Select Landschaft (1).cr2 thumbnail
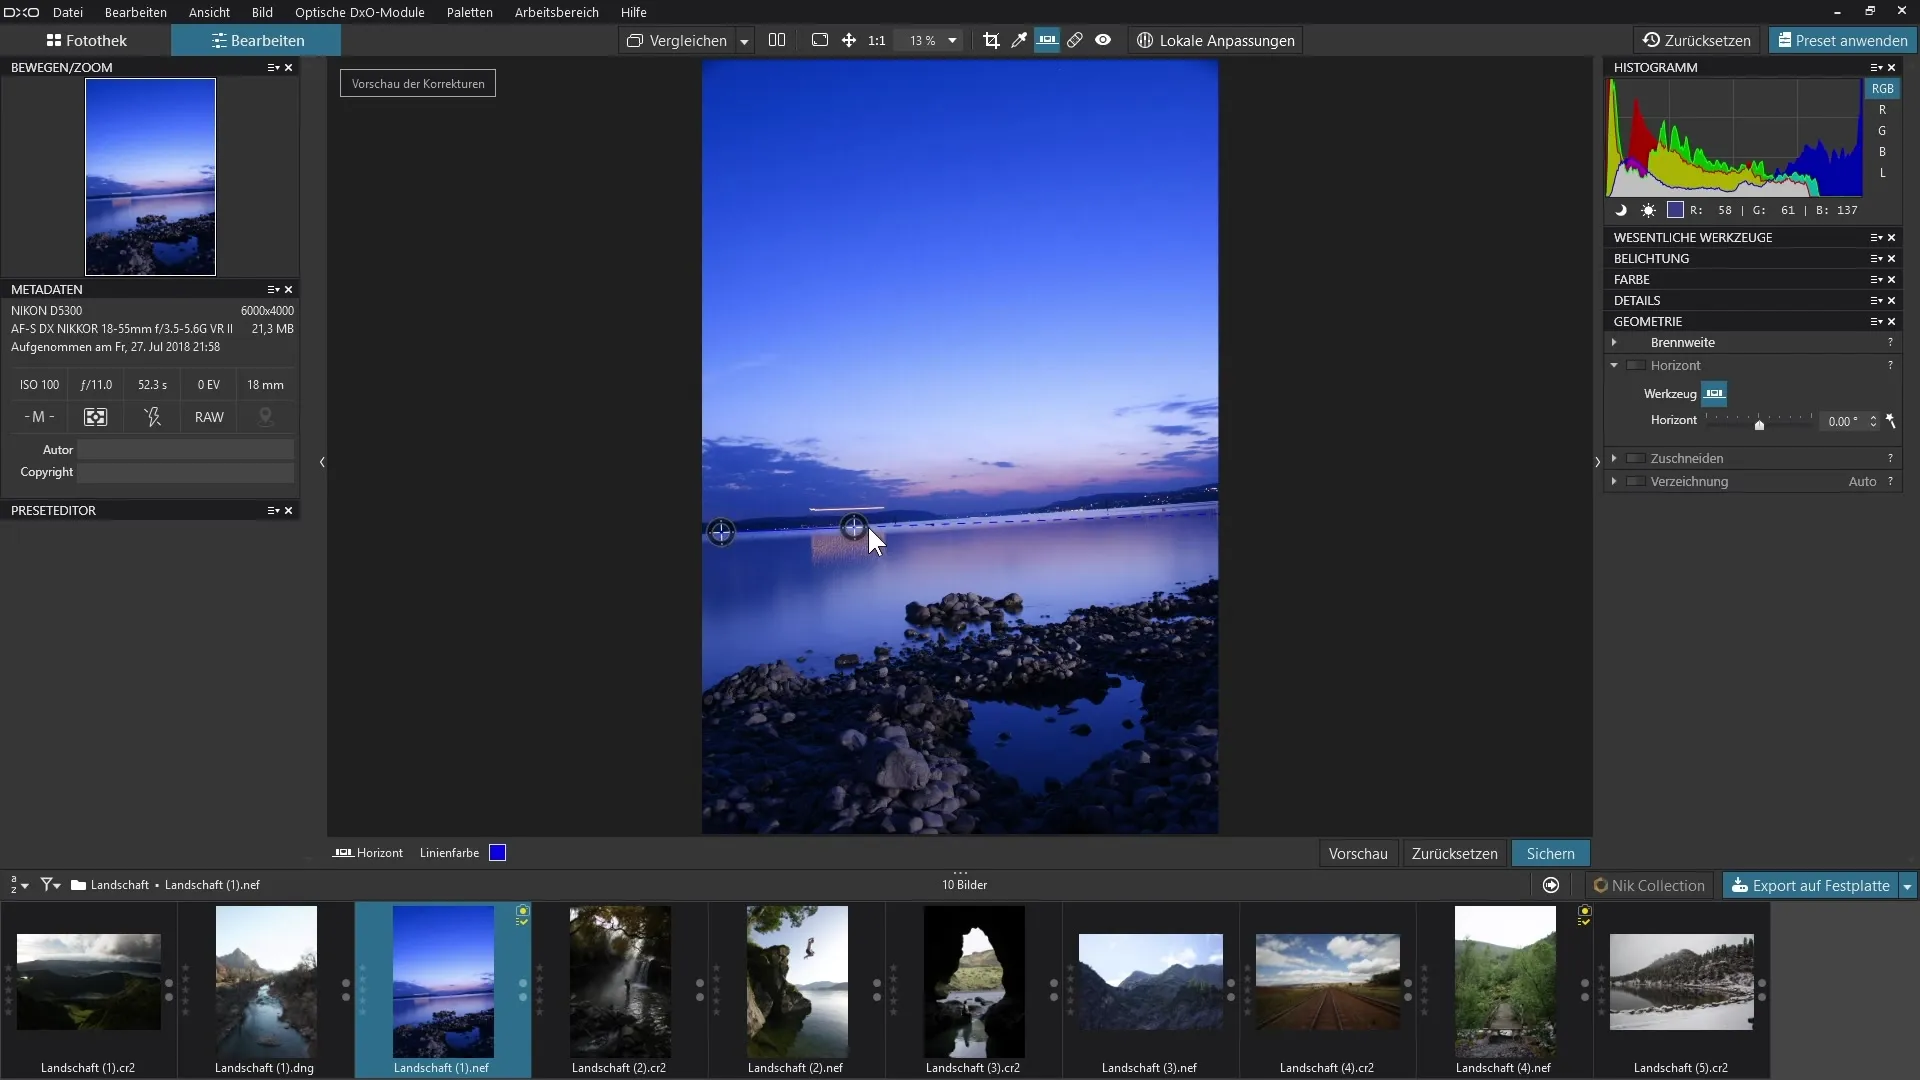 89,982
